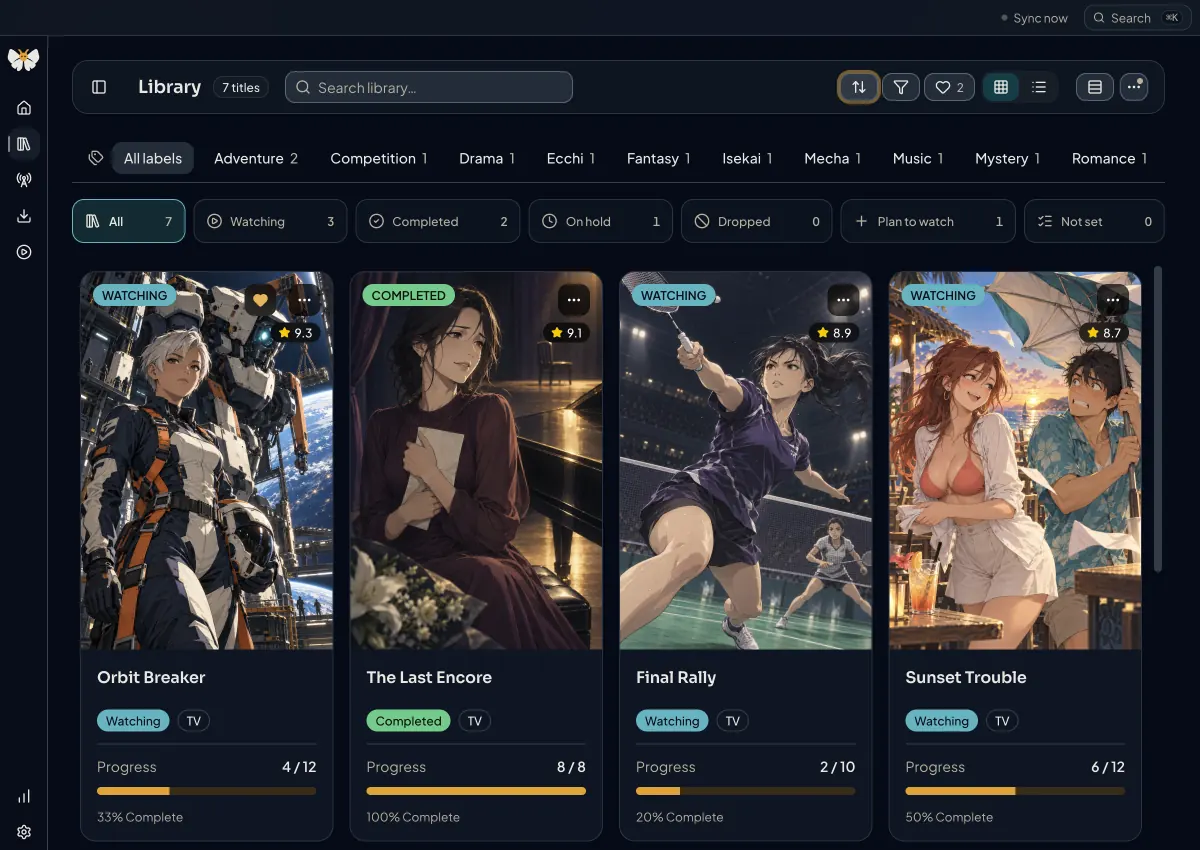Filter by Romance label
This screenshot has height=850, width=1200.
(1109, 158)
